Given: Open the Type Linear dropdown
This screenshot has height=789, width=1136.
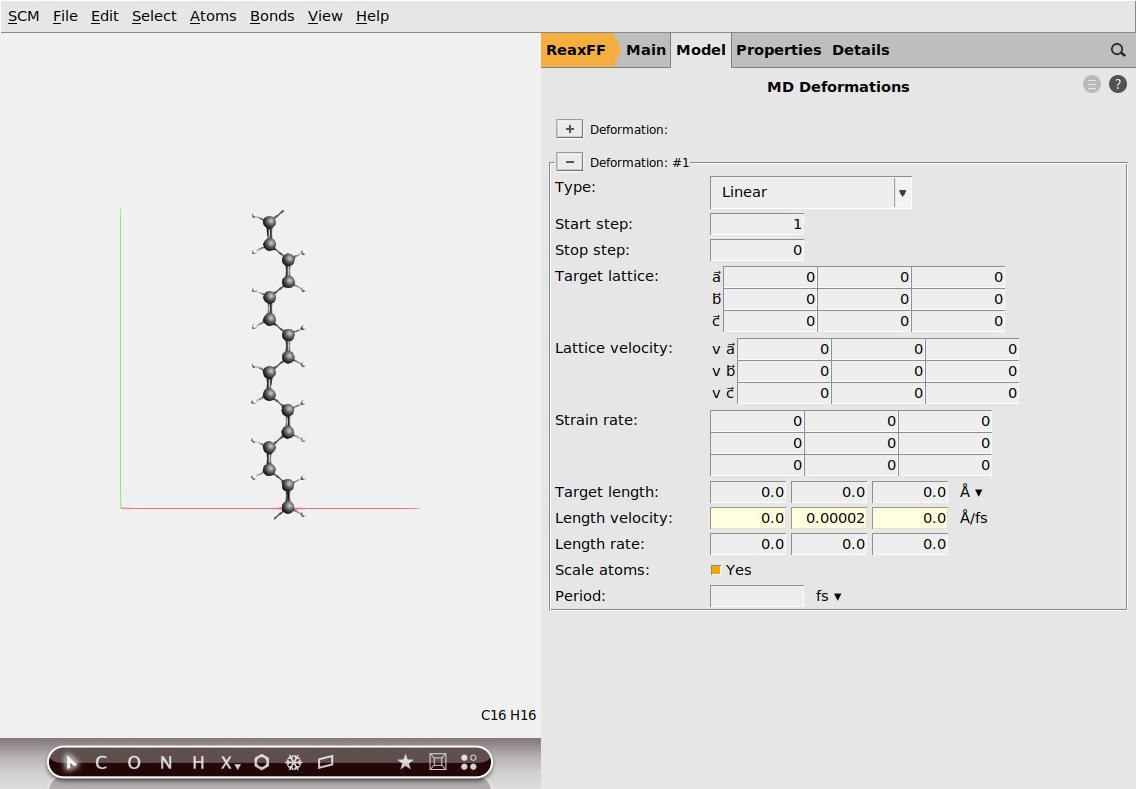Looking at the screenshot, I should pyautogui.click(x=810, y=192).
